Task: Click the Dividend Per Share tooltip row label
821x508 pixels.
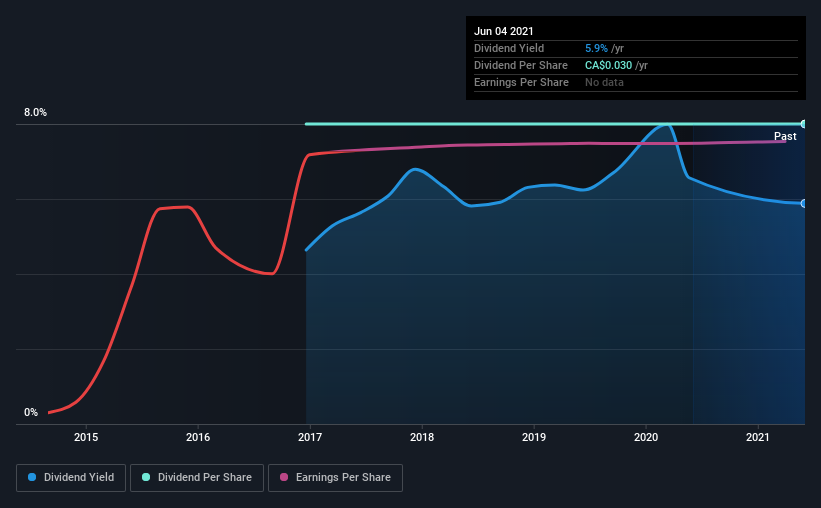Action: 521,65
